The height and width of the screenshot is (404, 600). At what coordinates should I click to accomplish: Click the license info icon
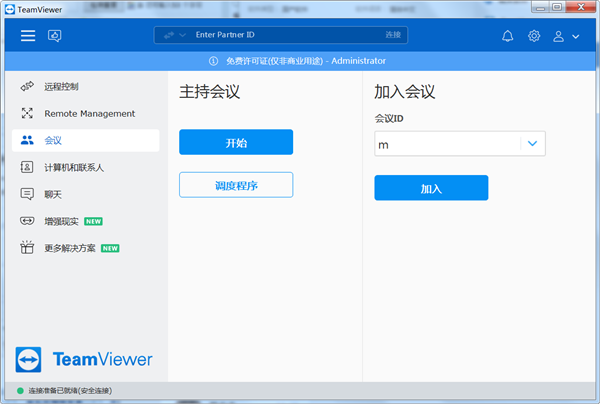coord(213,61)
